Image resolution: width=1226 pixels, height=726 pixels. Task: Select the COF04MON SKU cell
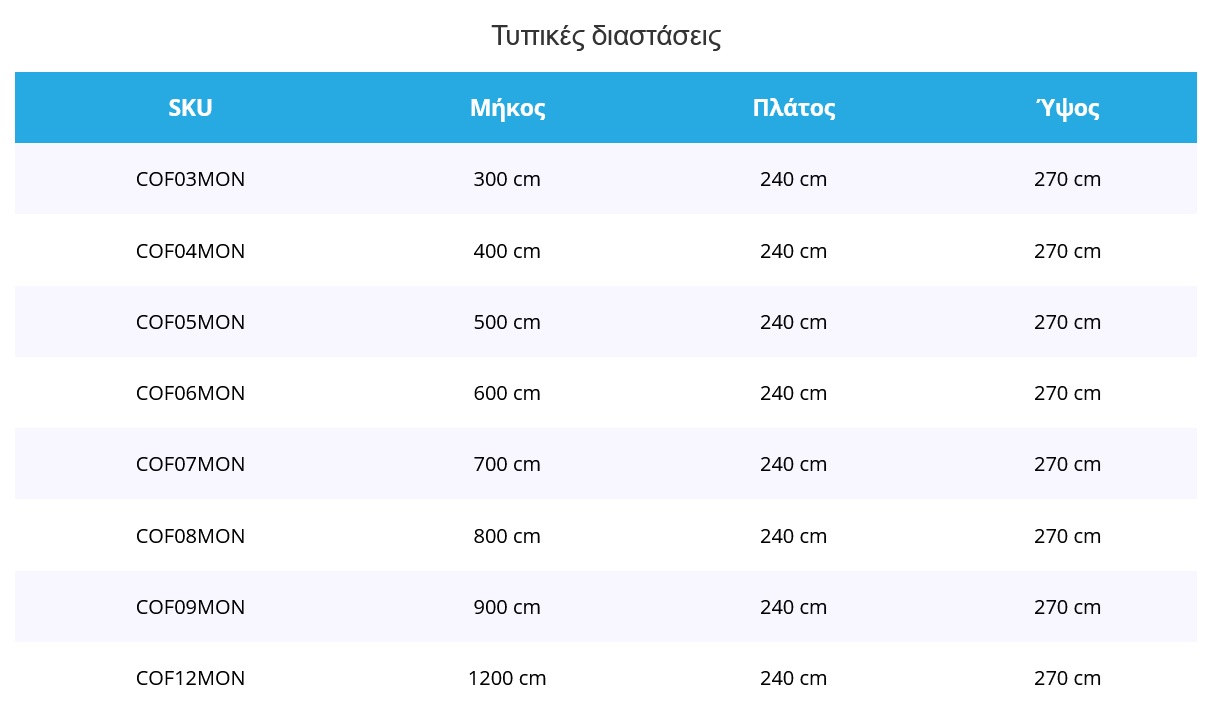[190, 251]
